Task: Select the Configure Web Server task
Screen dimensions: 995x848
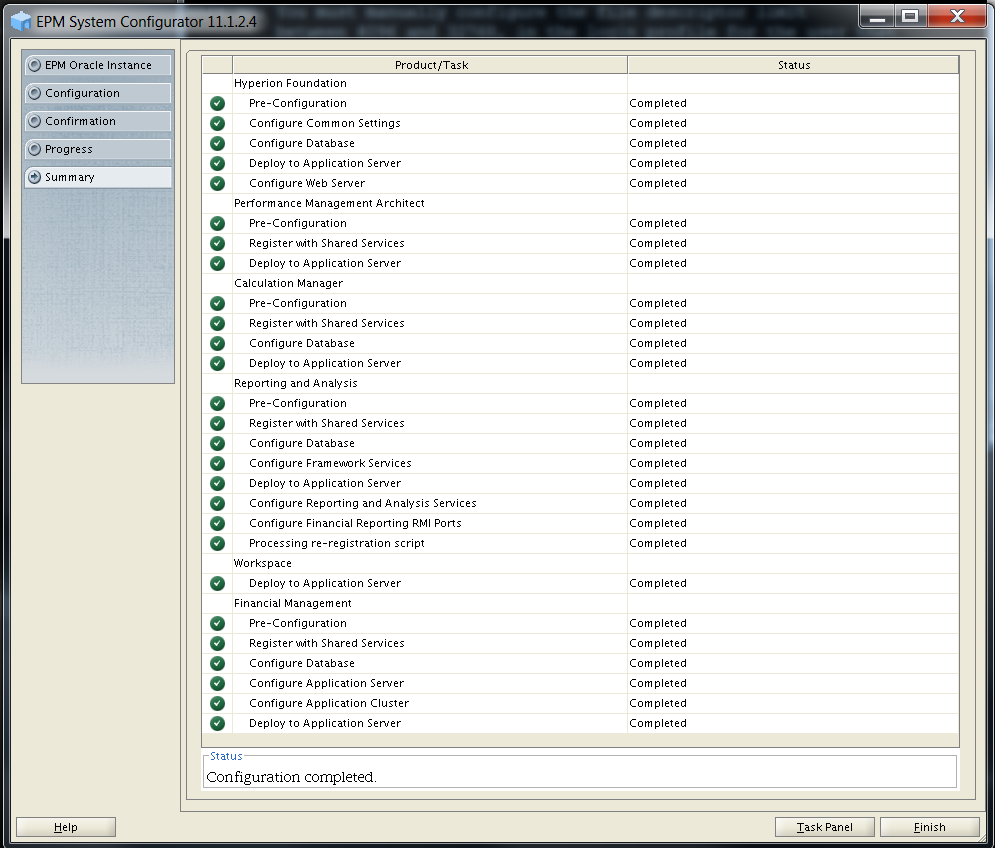Action: coord(306,183)
